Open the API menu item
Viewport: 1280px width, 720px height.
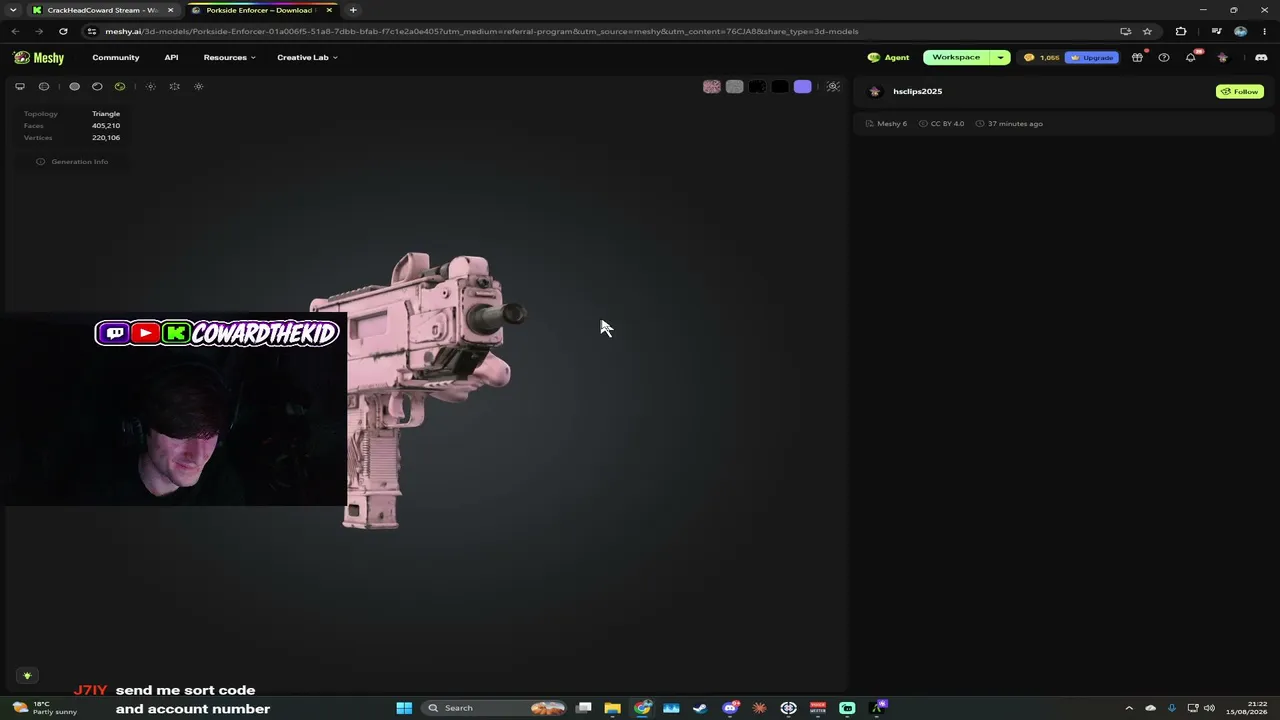tap(171, 58)
